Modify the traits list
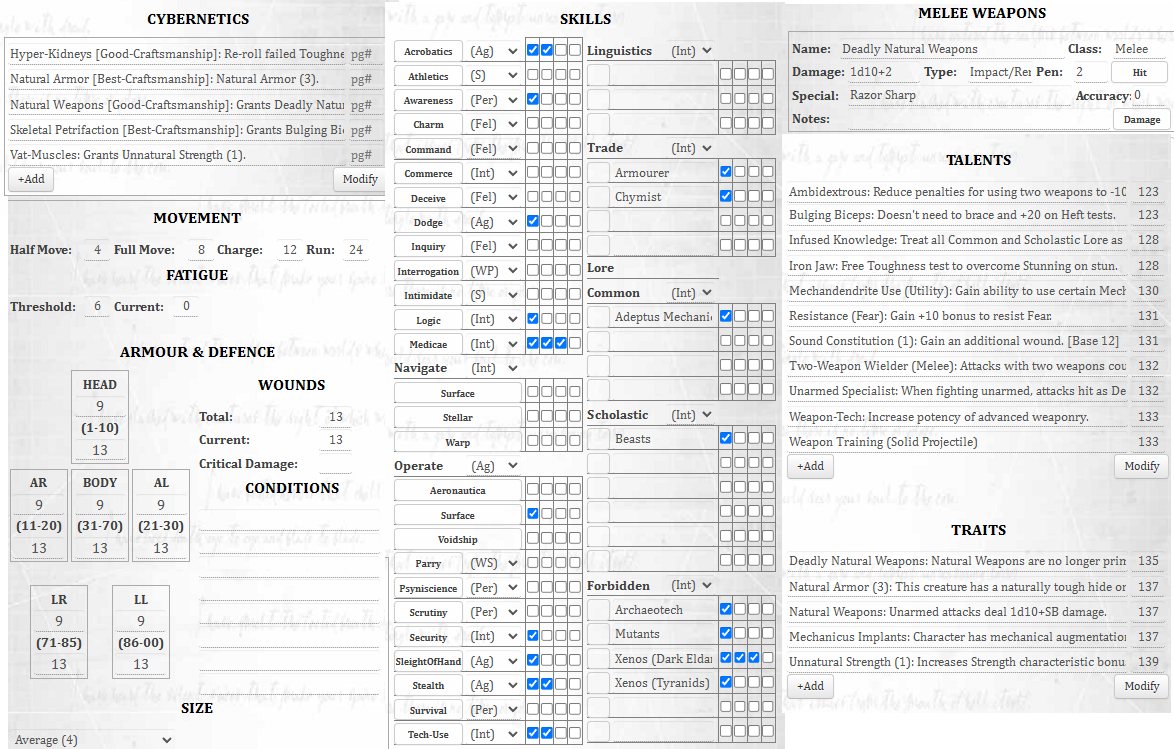1174x749 pixels. (x=1141, y=686)
